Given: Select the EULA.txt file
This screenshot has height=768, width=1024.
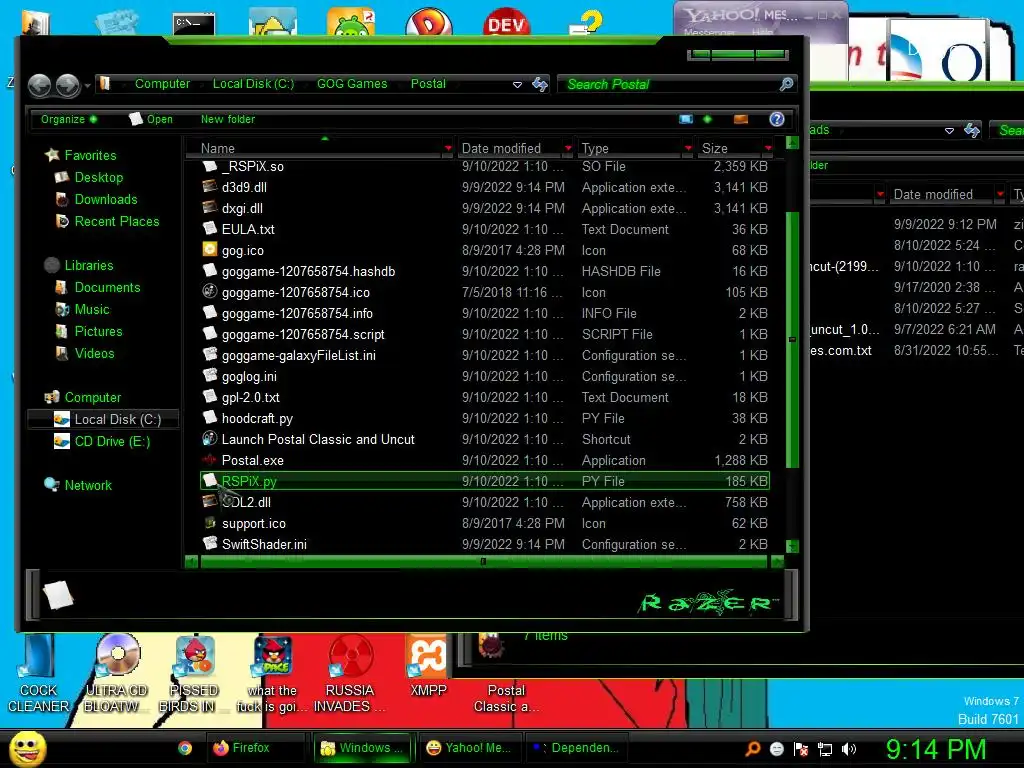Looking at the screenshot, I should pyautogui.click(x=248, y=229).
